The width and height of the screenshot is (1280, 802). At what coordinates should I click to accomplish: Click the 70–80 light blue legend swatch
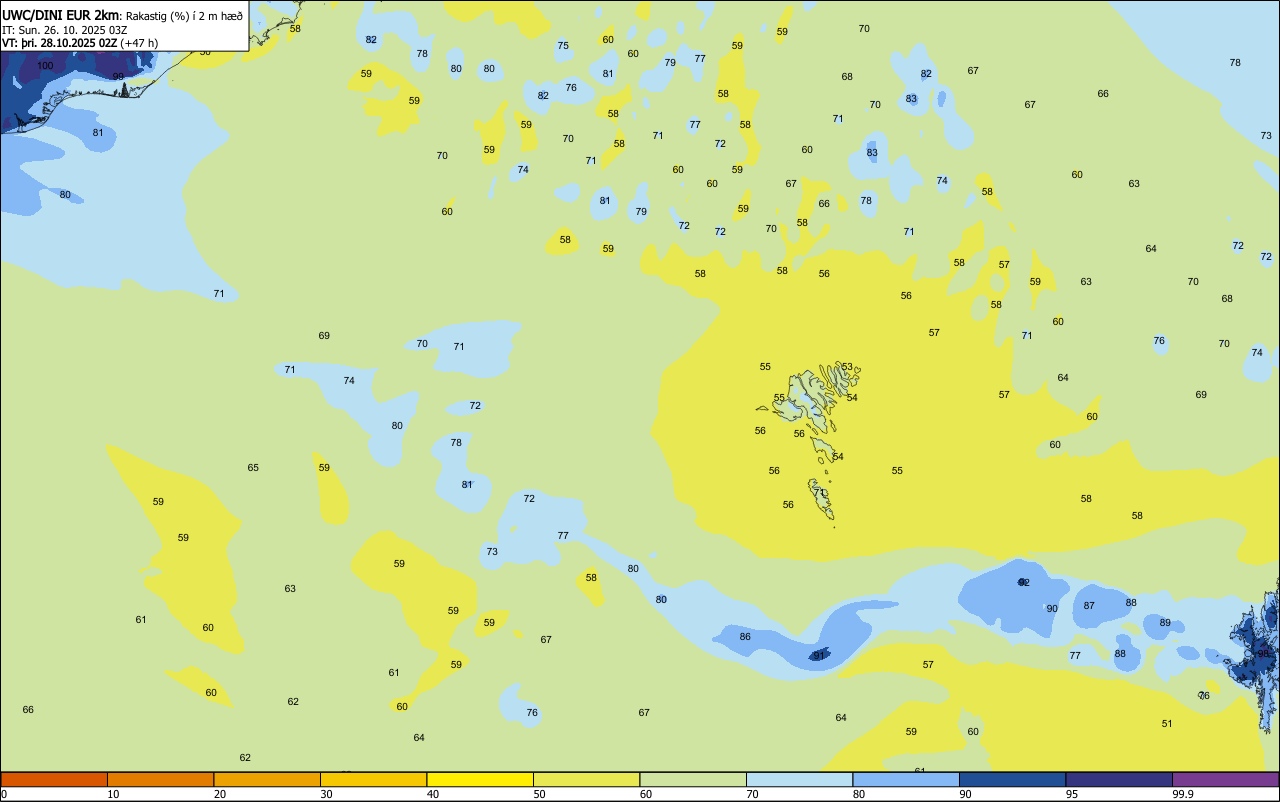[x=799, y=779]
